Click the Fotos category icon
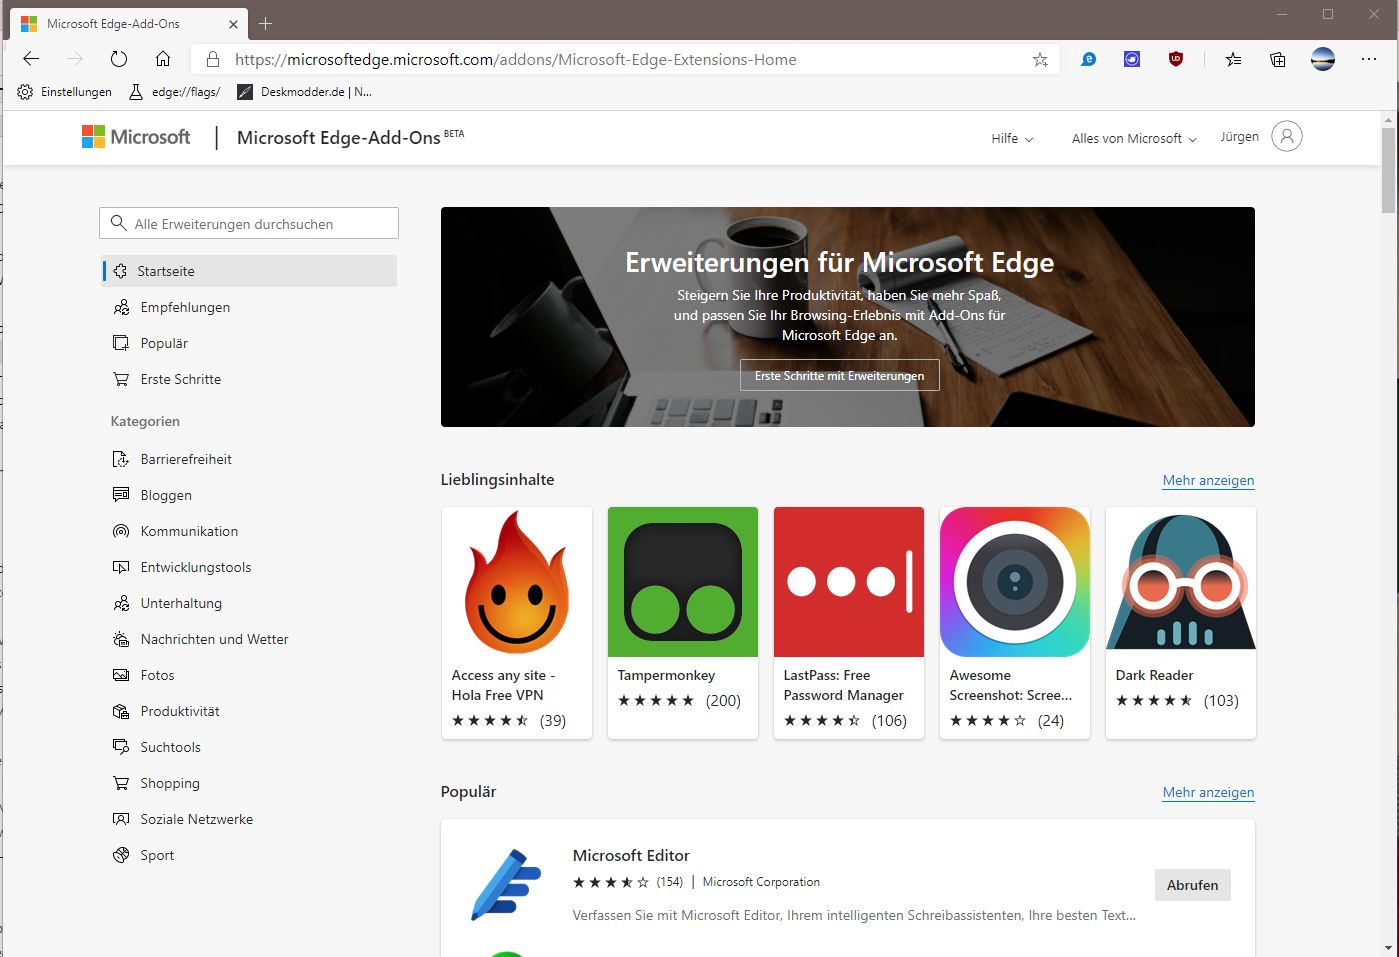The height and width of the screenshot is (957, 1399). pyautogui.click(x=121, y=675)
